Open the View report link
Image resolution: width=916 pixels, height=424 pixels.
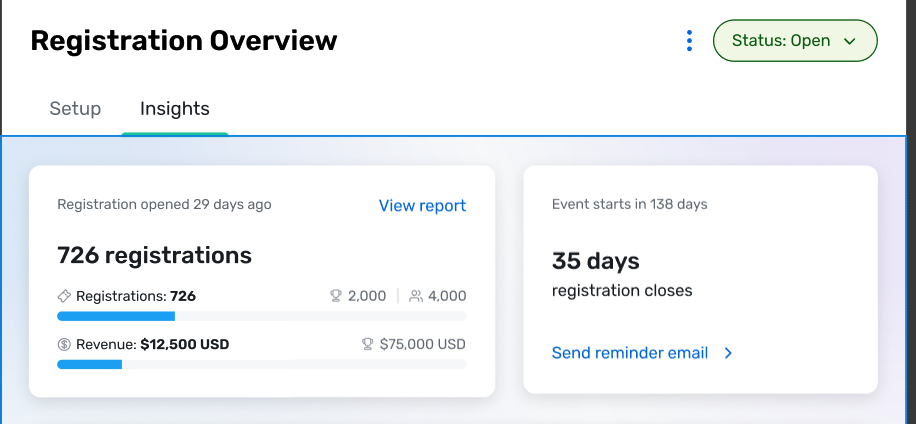pyautogui.click(x=422, y=206)
